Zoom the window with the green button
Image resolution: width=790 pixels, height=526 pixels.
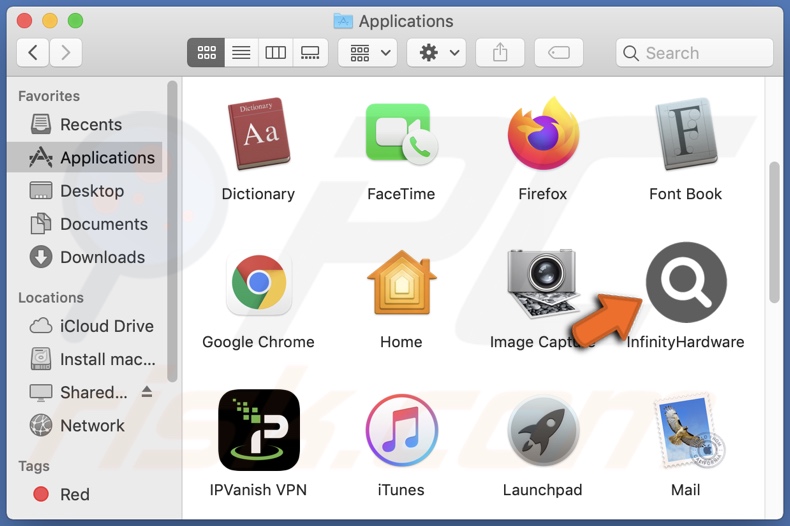76,21
